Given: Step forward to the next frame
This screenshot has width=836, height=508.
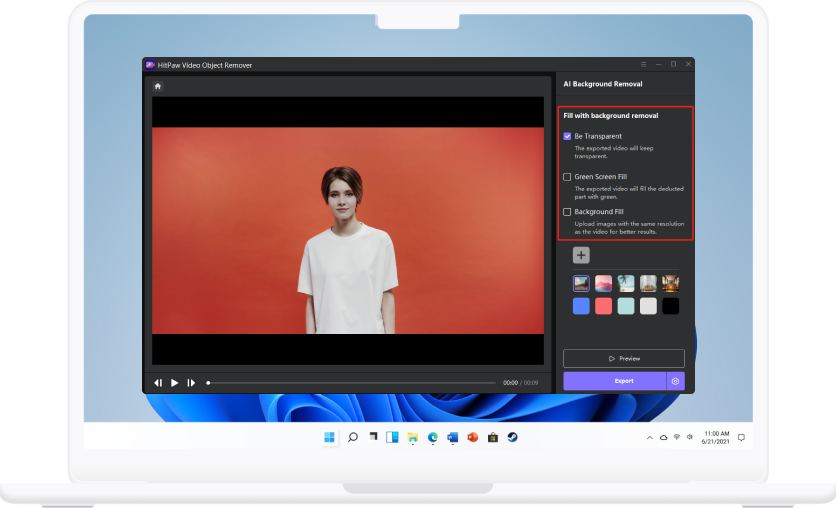Looking at the screenshot, I should coord(191,383).
